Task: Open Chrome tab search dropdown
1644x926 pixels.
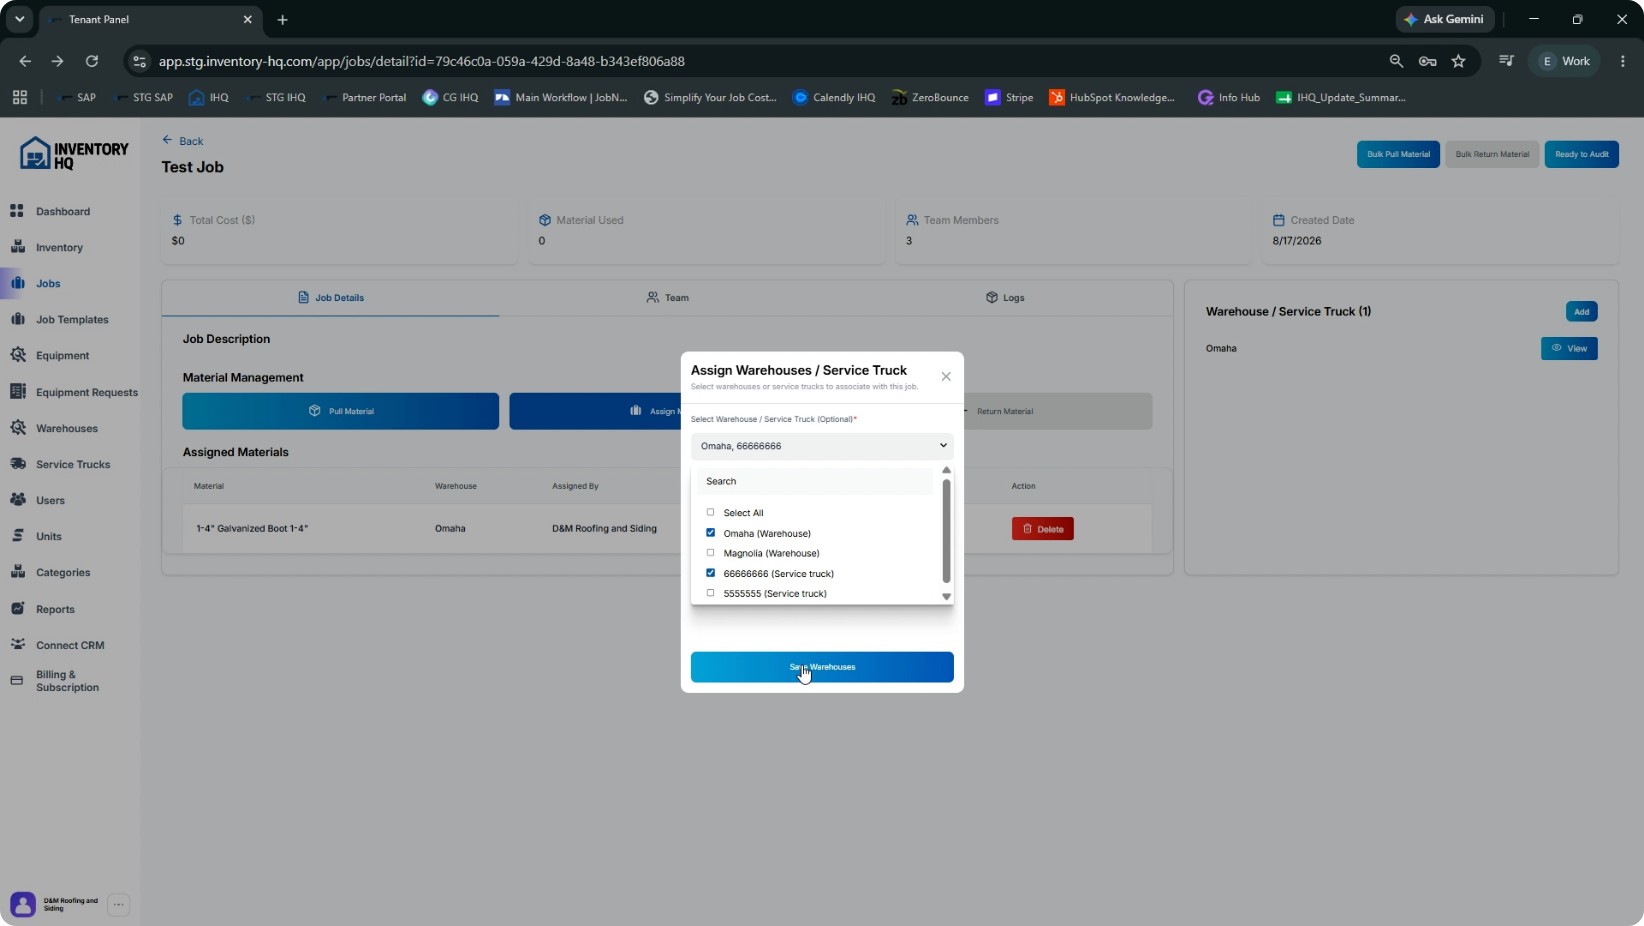Action: (x=19, y=19)
